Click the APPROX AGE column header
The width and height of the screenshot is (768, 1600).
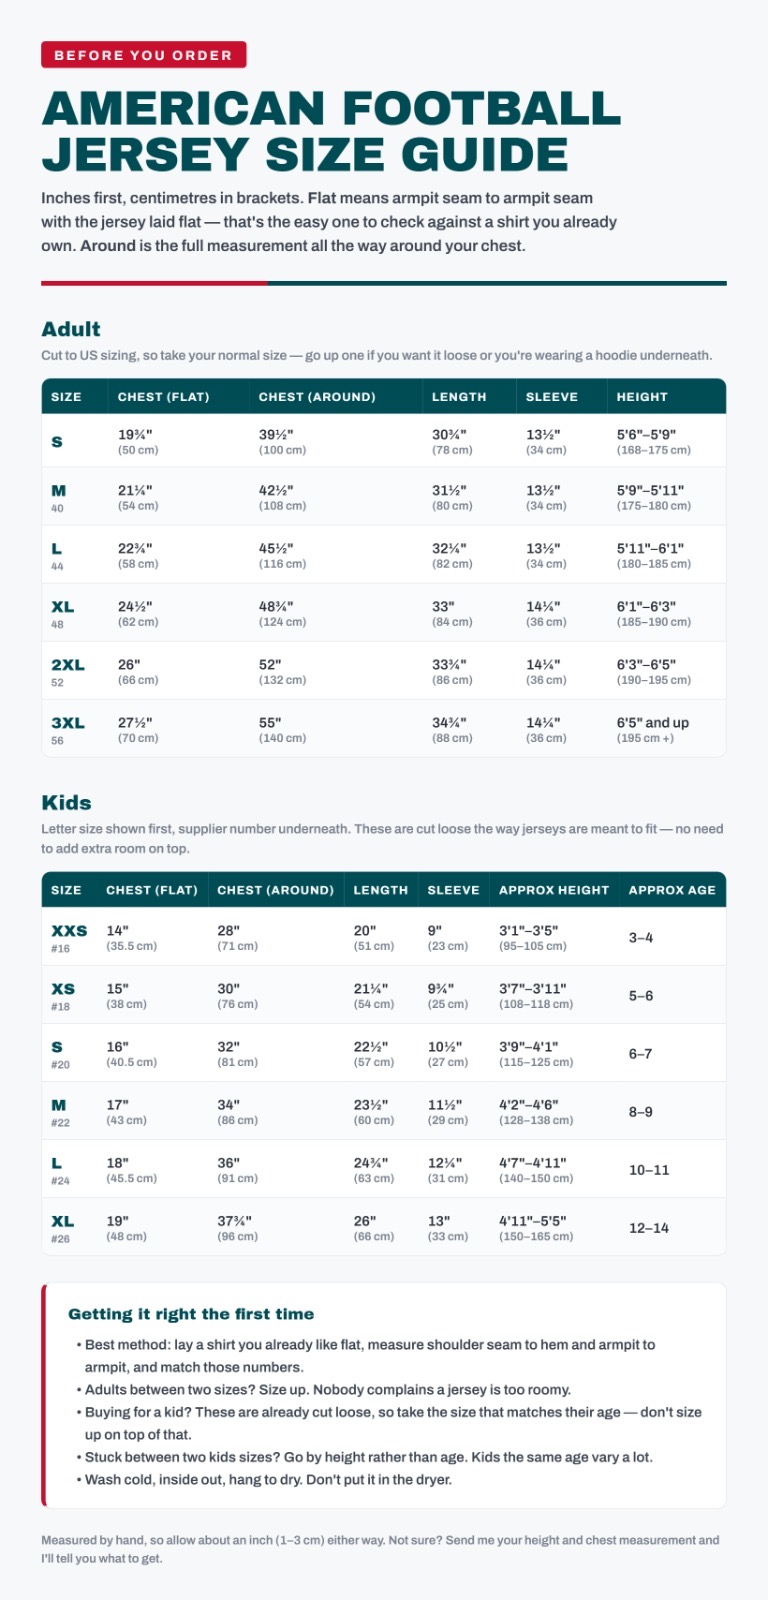tap(672, 890)
